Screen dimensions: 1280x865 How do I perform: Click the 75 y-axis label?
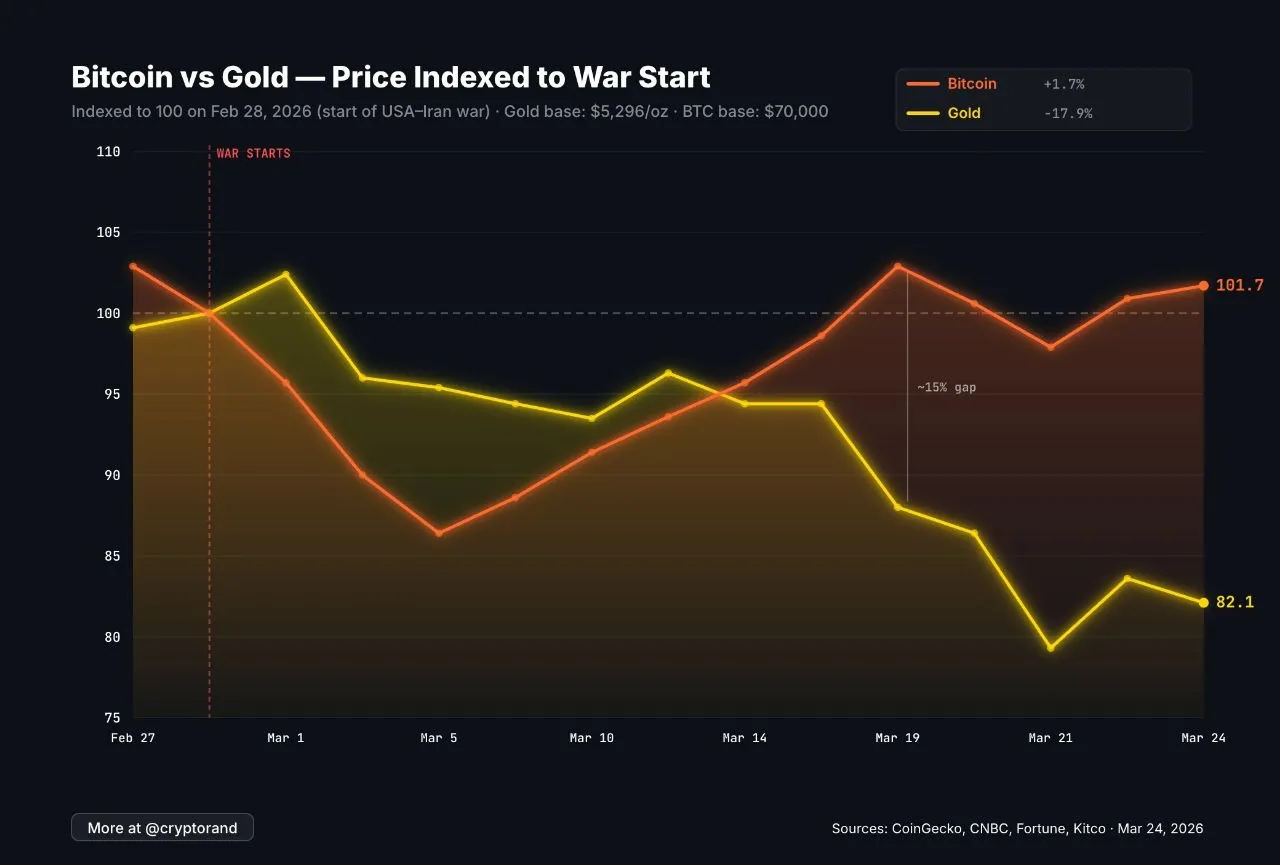[112, 718]
